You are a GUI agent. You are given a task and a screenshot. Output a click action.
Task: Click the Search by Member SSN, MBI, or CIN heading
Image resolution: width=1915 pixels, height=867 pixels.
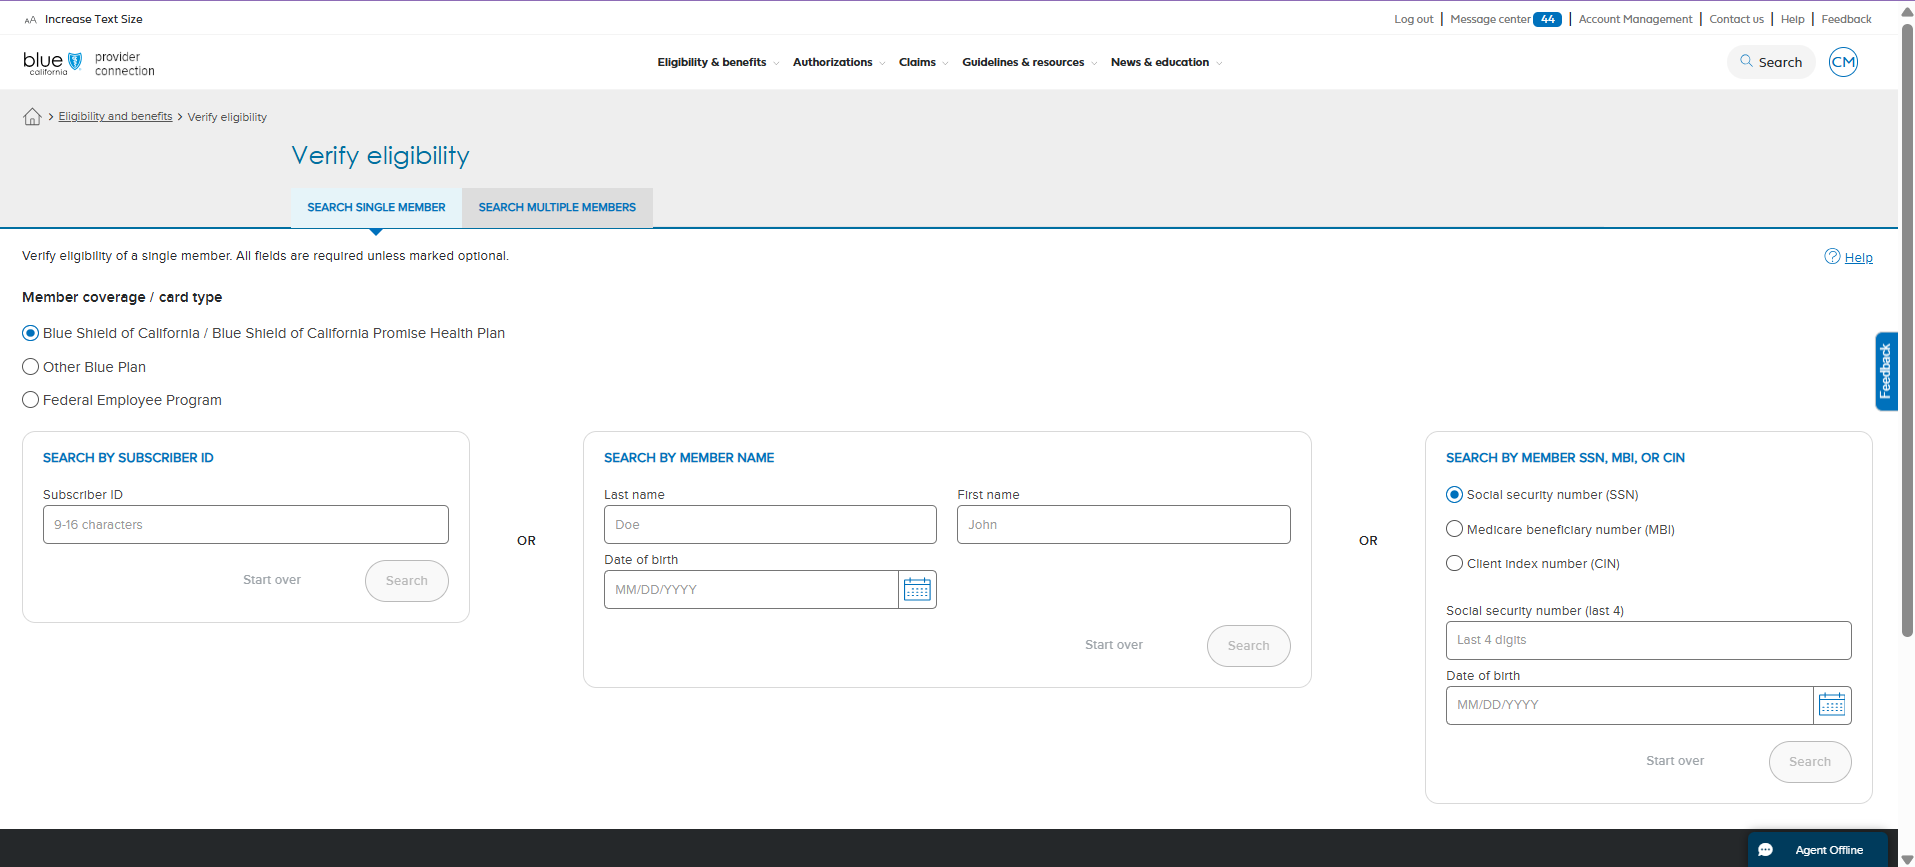1565,458
